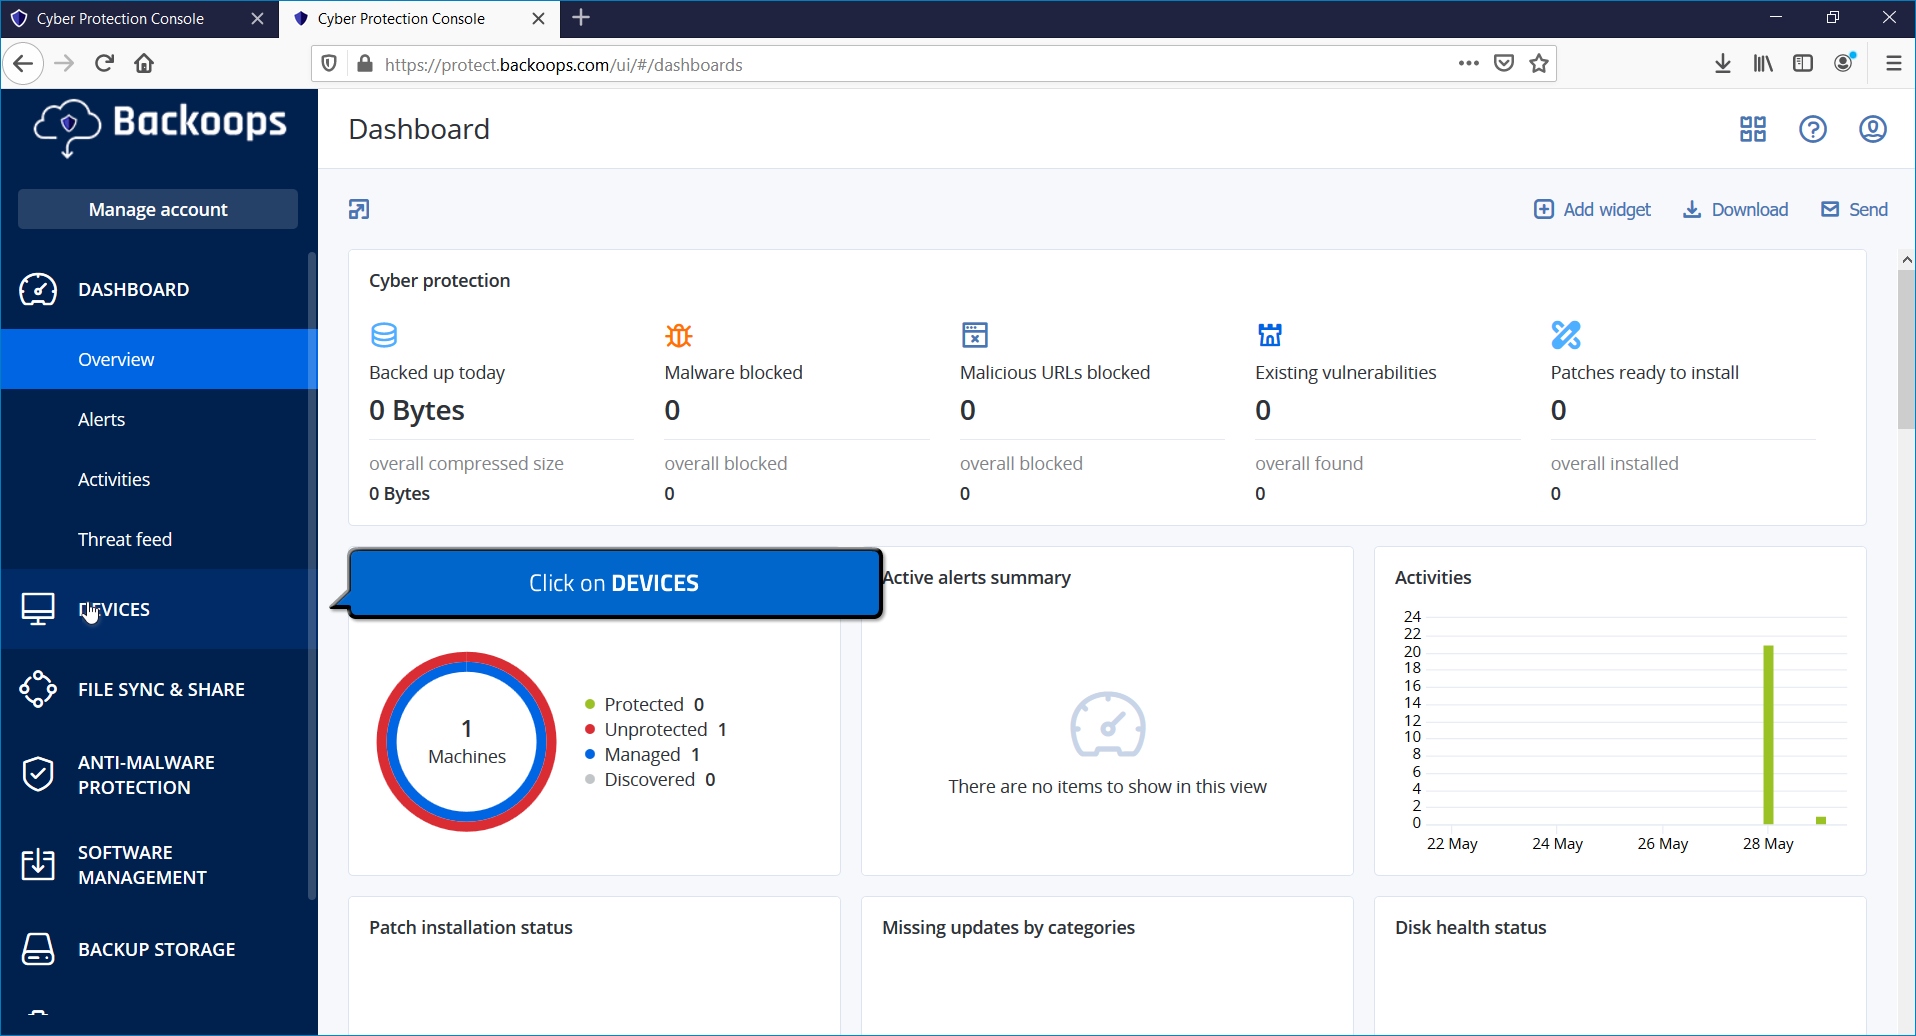This screenshot has height=1036, width=1916.
Task: Click the Machines donut chart
Action: point(466,741)
